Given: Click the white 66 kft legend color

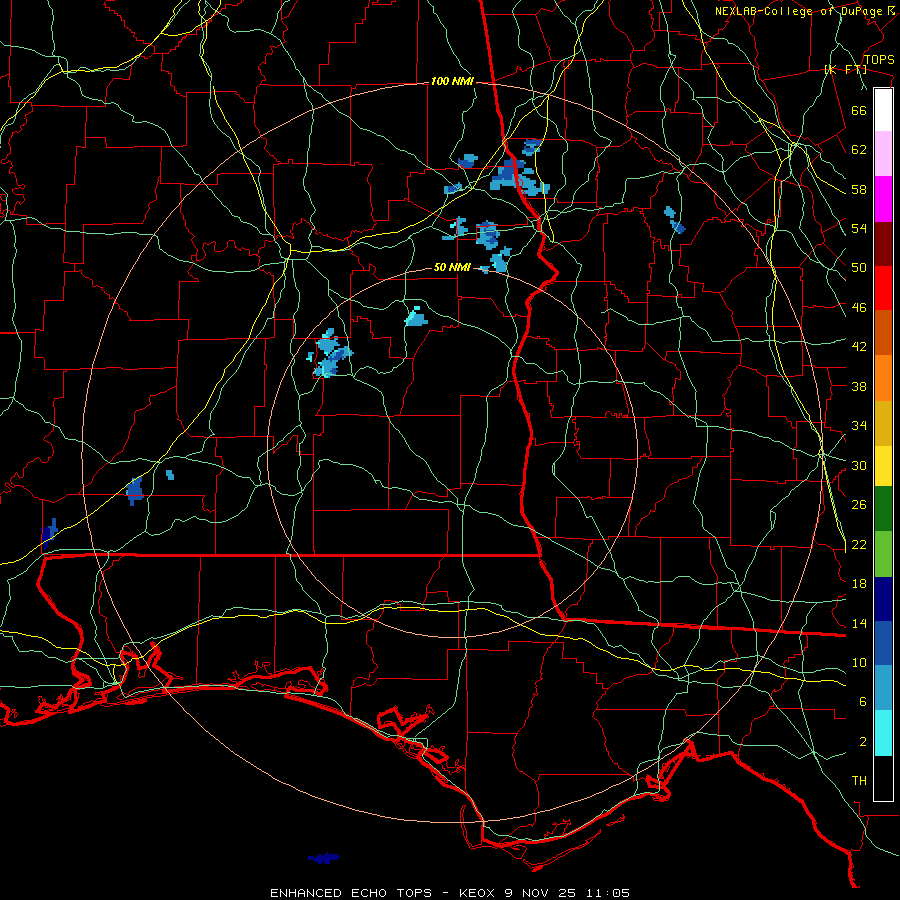Looking at the screenshot, I should pos(883,110).
